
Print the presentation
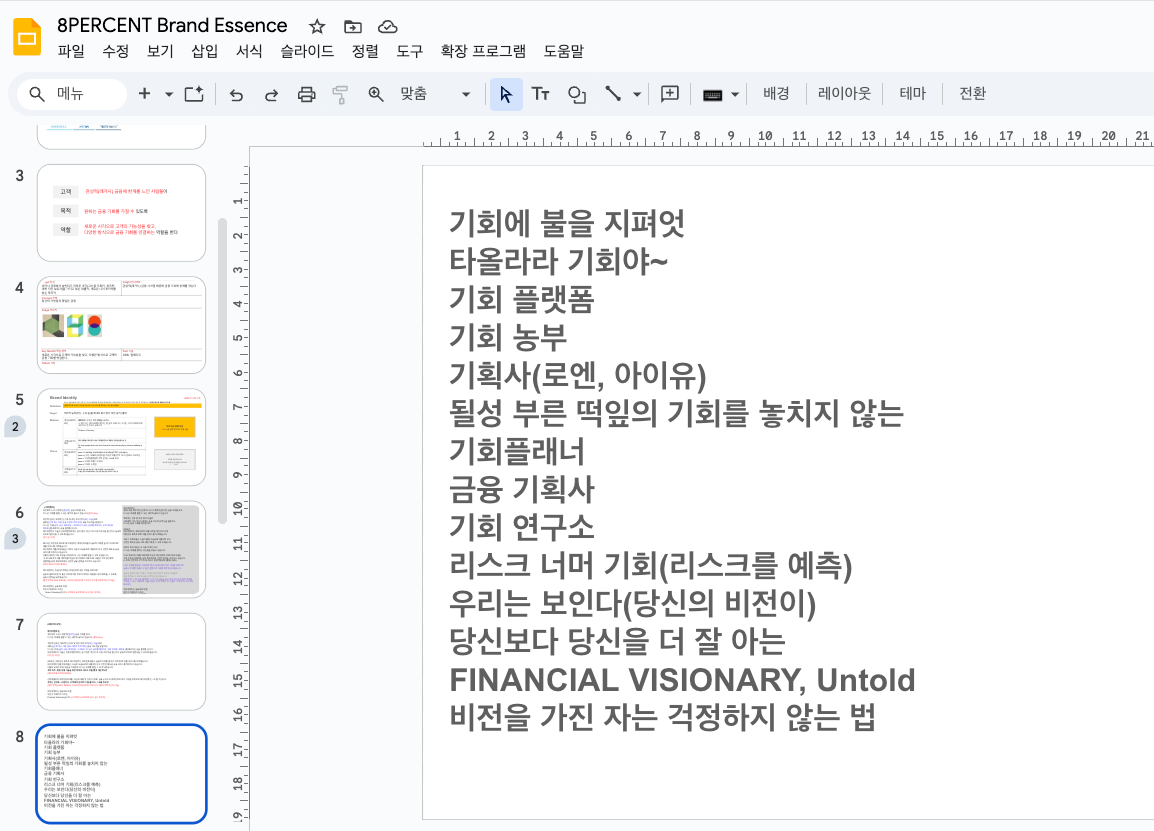click(306, 94)
